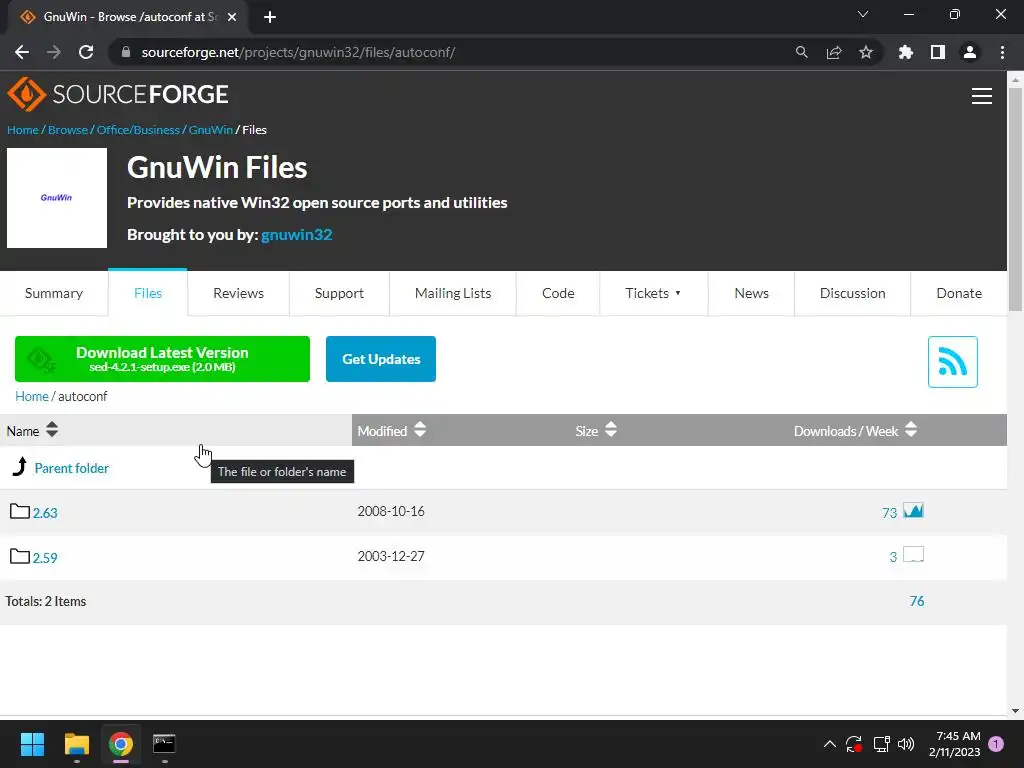Open download stats chart for 2.59

913,555
